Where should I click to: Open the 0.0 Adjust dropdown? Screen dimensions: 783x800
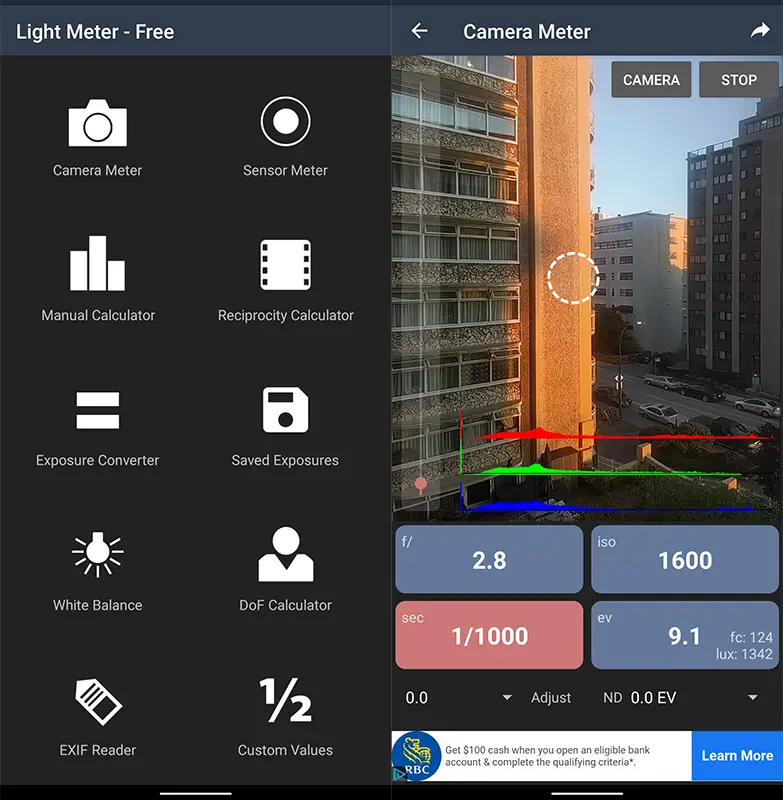point(458,697)
